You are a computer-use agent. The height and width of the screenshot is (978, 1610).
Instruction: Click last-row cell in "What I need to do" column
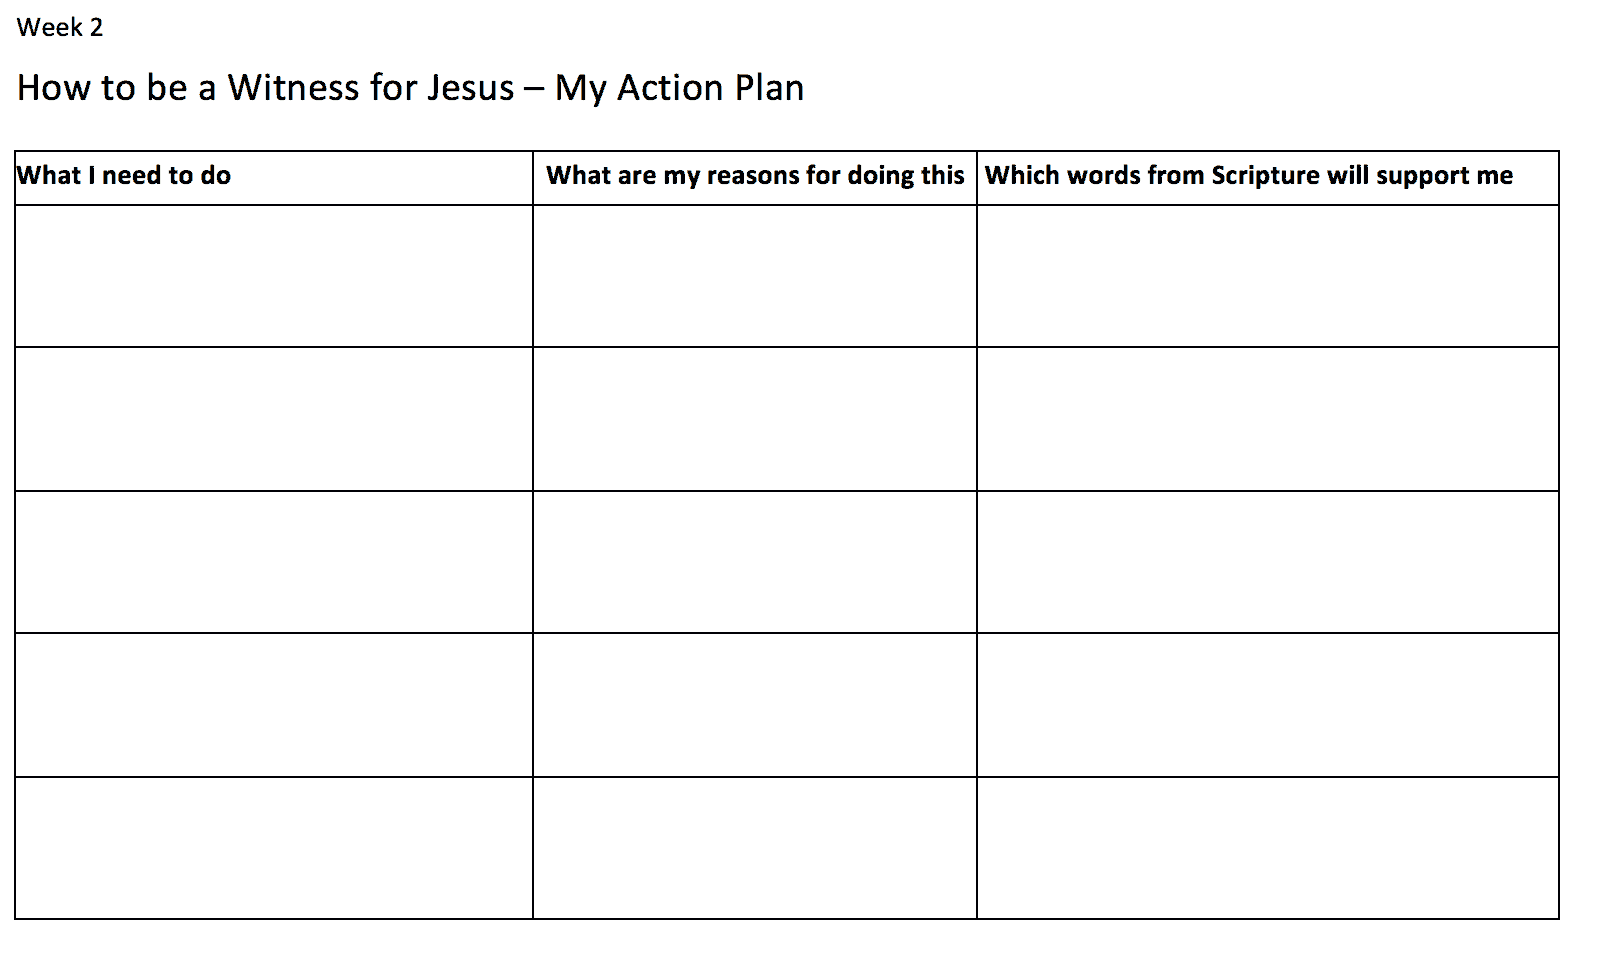tap(274, 848)
